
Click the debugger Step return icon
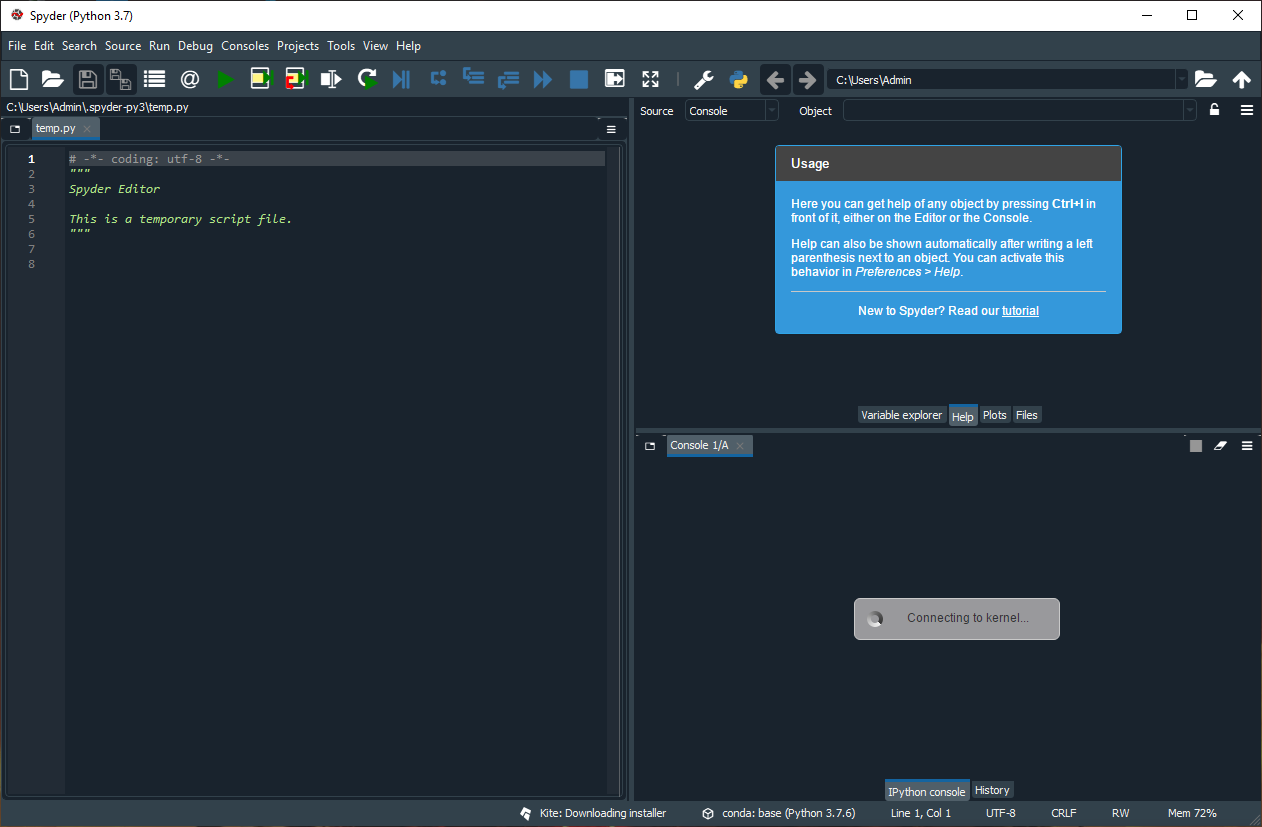click(x=508, y=79)
